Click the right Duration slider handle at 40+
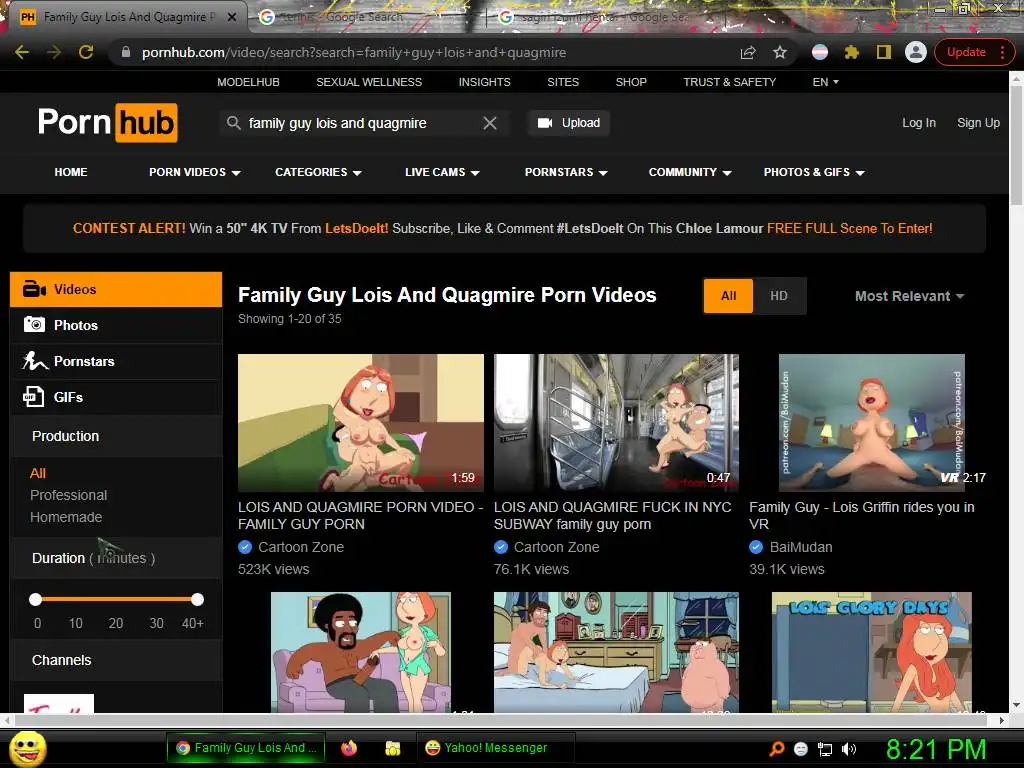The height and width of the screenshot is (768, 1024). tap(197, 599)
